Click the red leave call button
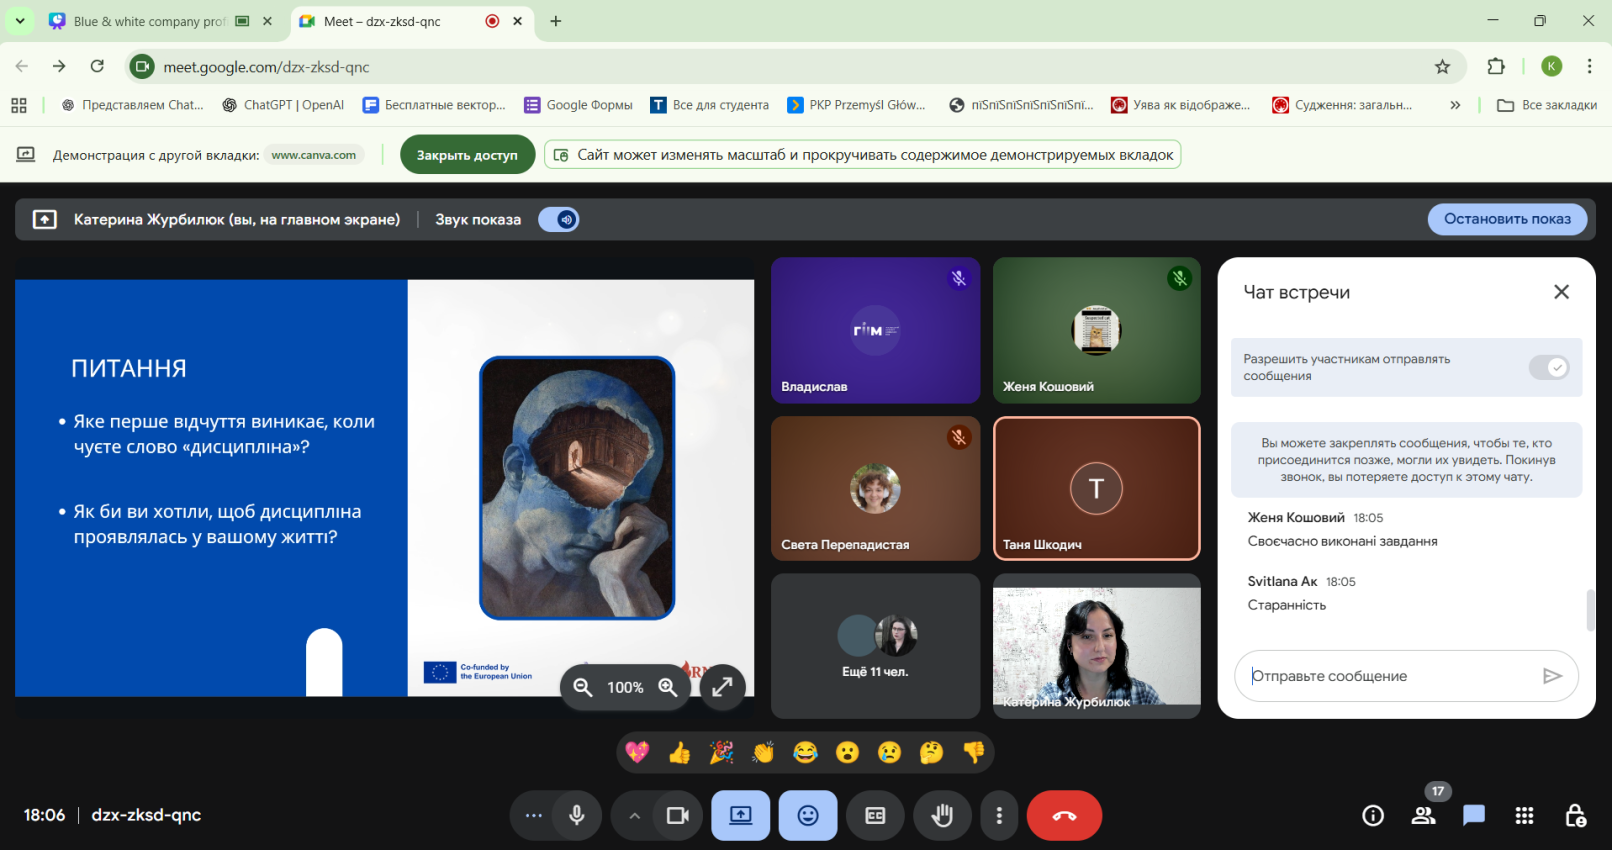Screen dimensions: 1612x850 coord(1064,816)
